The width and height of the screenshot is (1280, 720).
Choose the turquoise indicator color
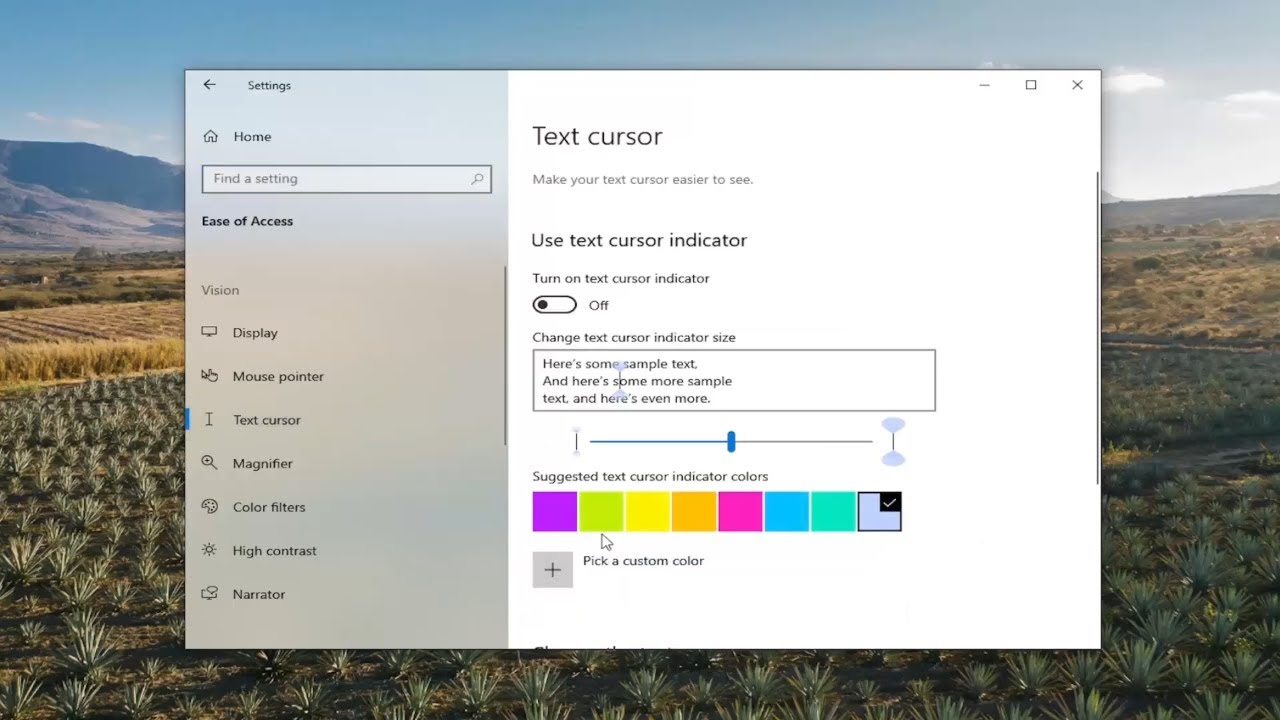[x=833, y=511]
